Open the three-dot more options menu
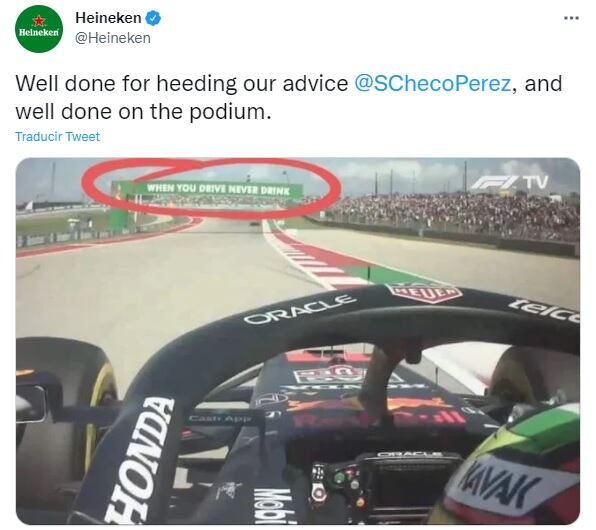The image size is (596, 530). pos(571,18)
